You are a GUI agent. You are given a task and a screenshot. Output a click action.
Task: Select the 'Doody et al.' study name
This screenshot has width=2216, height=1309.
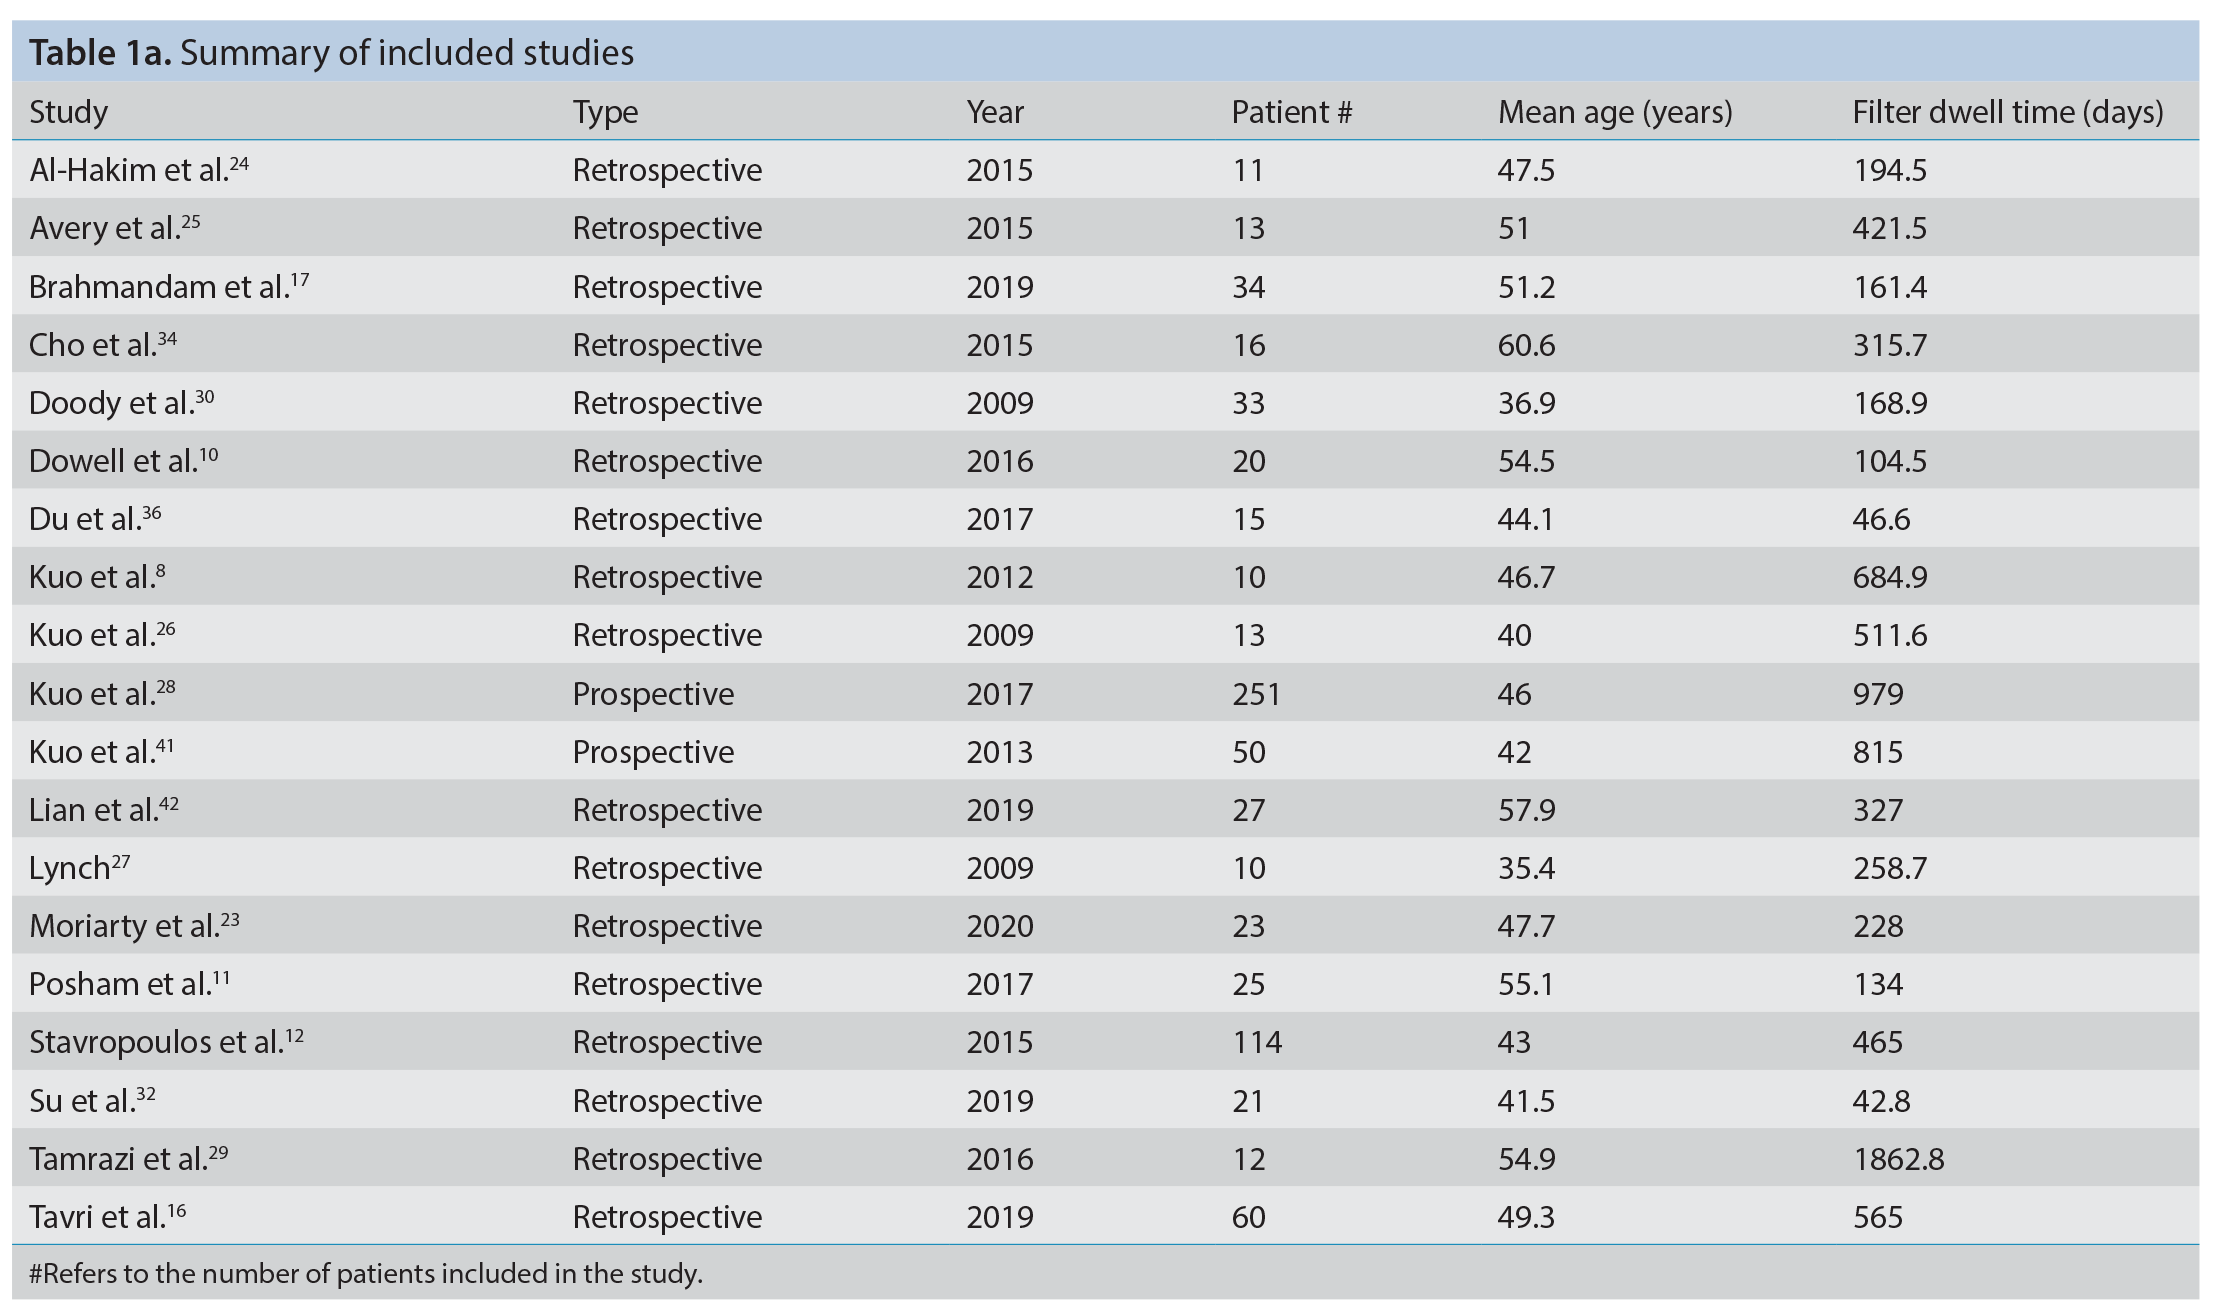122,402
